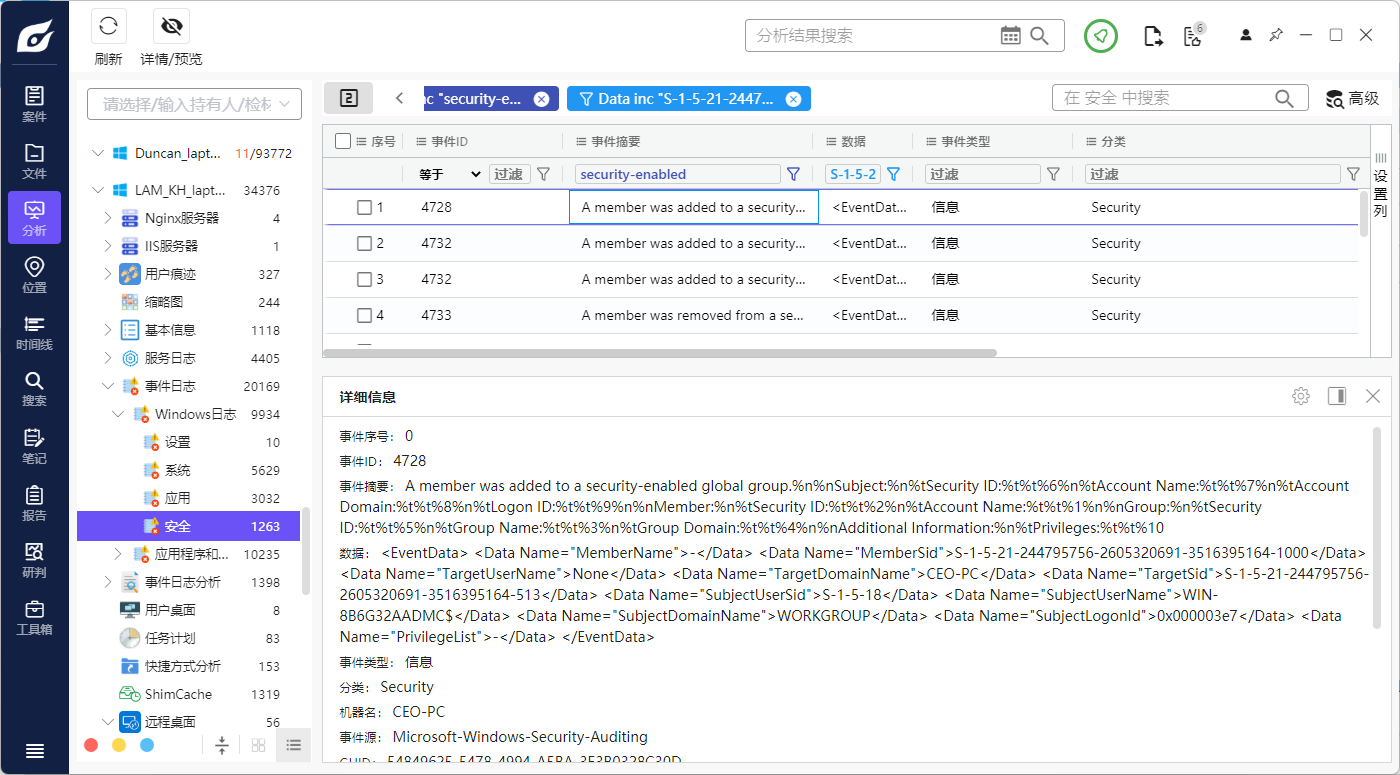Click the red color dot

click(x=91, y=745)
